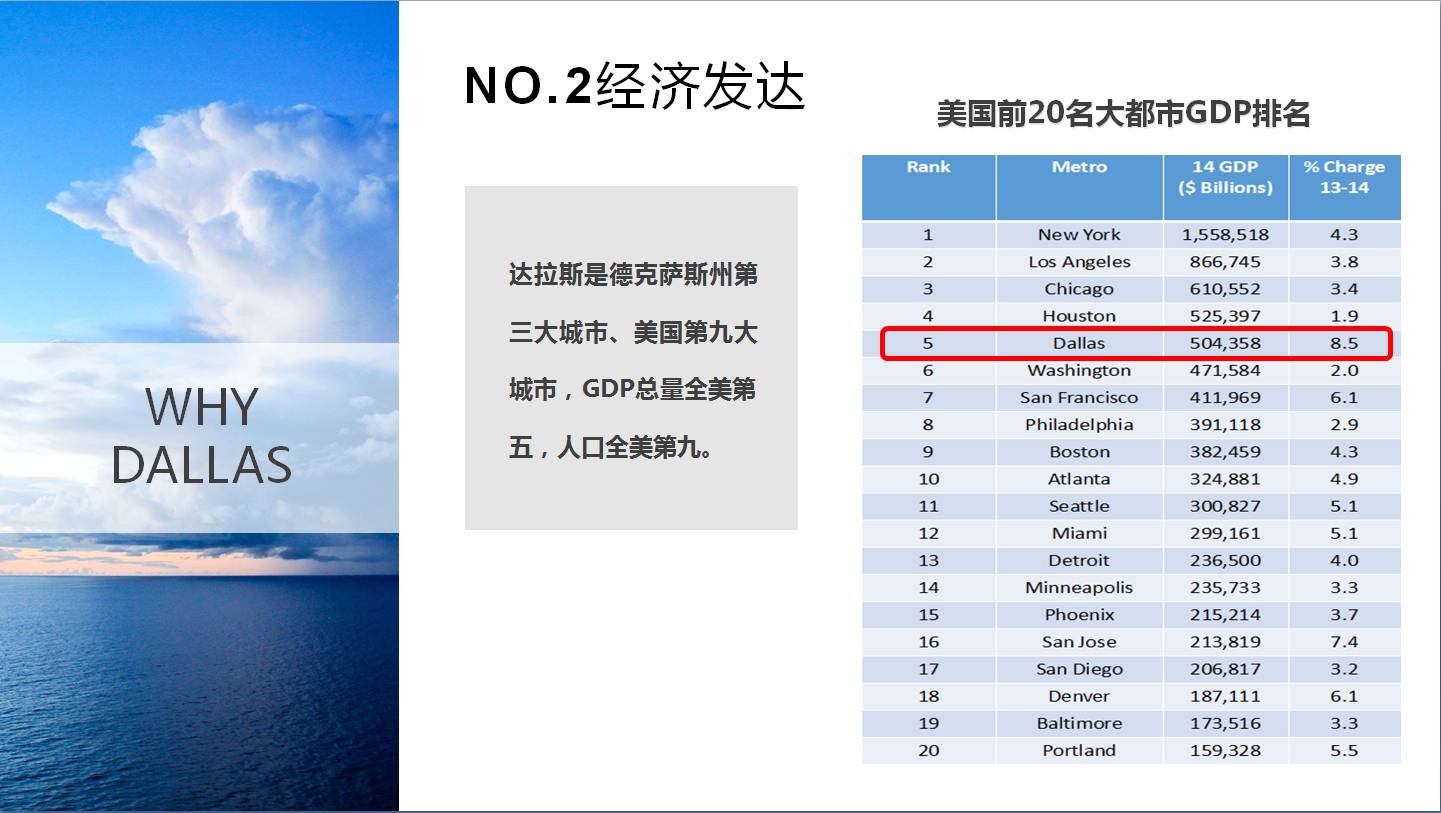Click the New York GDP value 1,558,518
Image resolution: width=1441 pixels, height=813 pixels.
(x=1225, y=235)
